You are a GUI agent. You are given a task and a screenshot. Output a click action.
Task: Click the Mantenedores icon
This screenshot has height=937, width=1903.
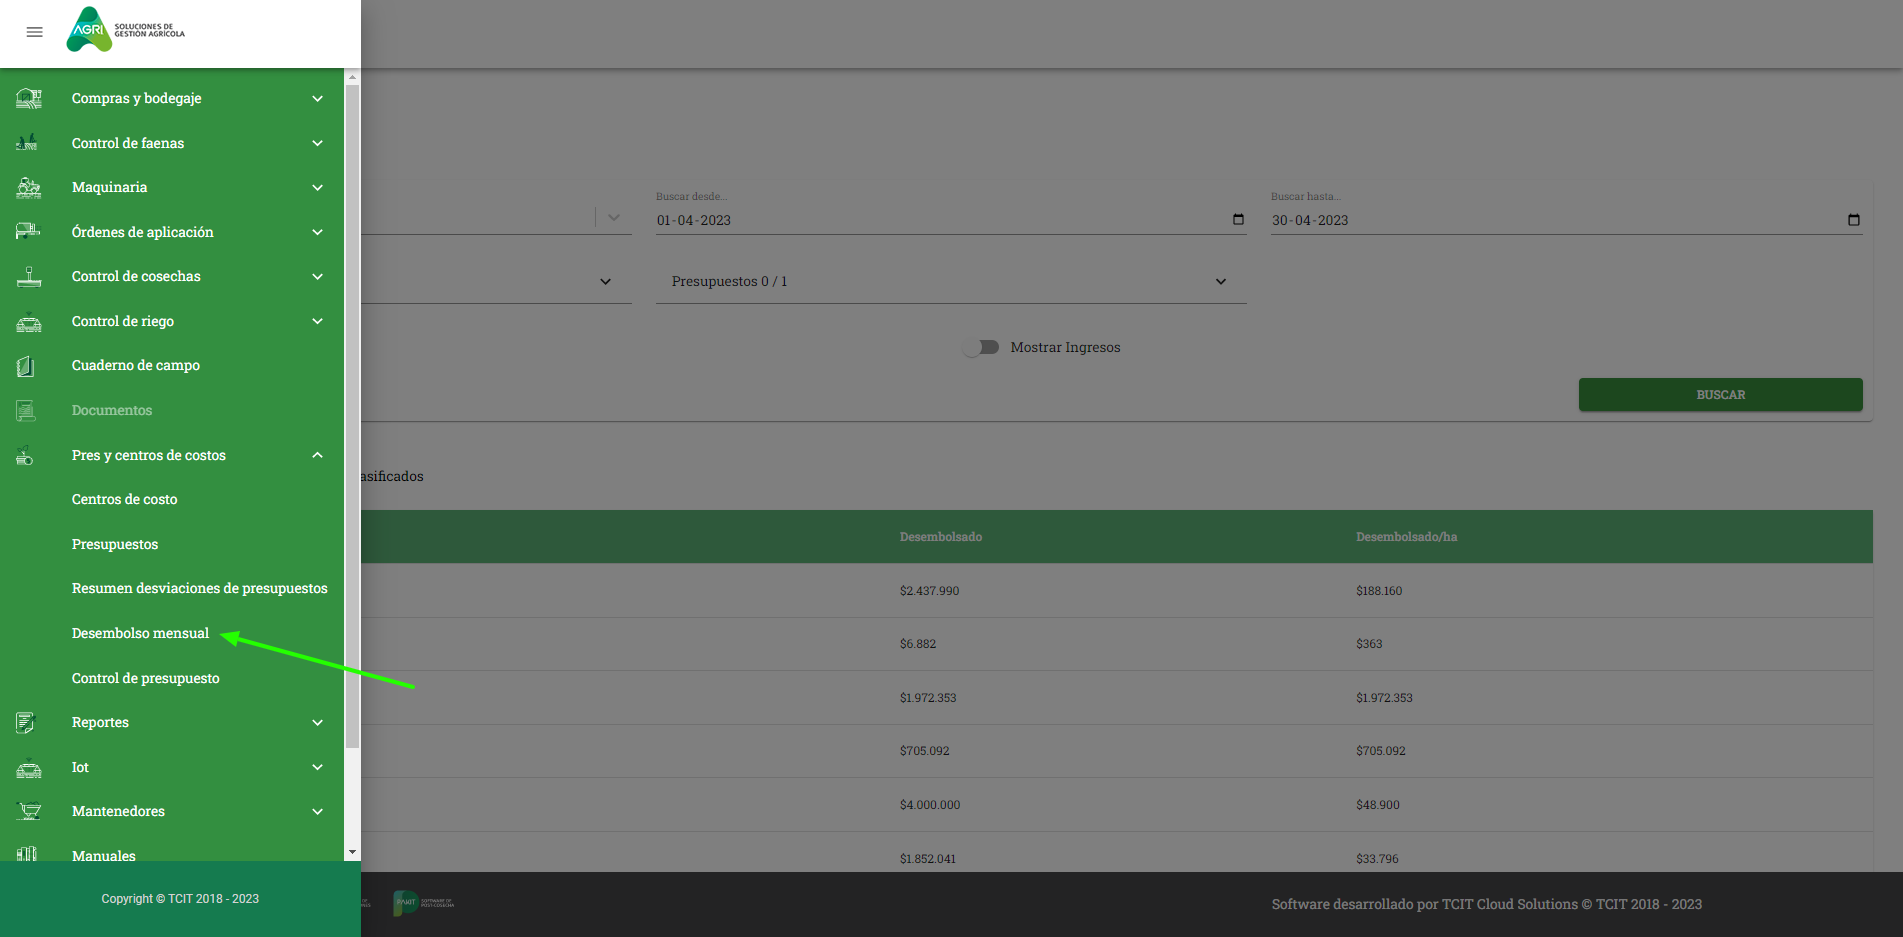29,811
